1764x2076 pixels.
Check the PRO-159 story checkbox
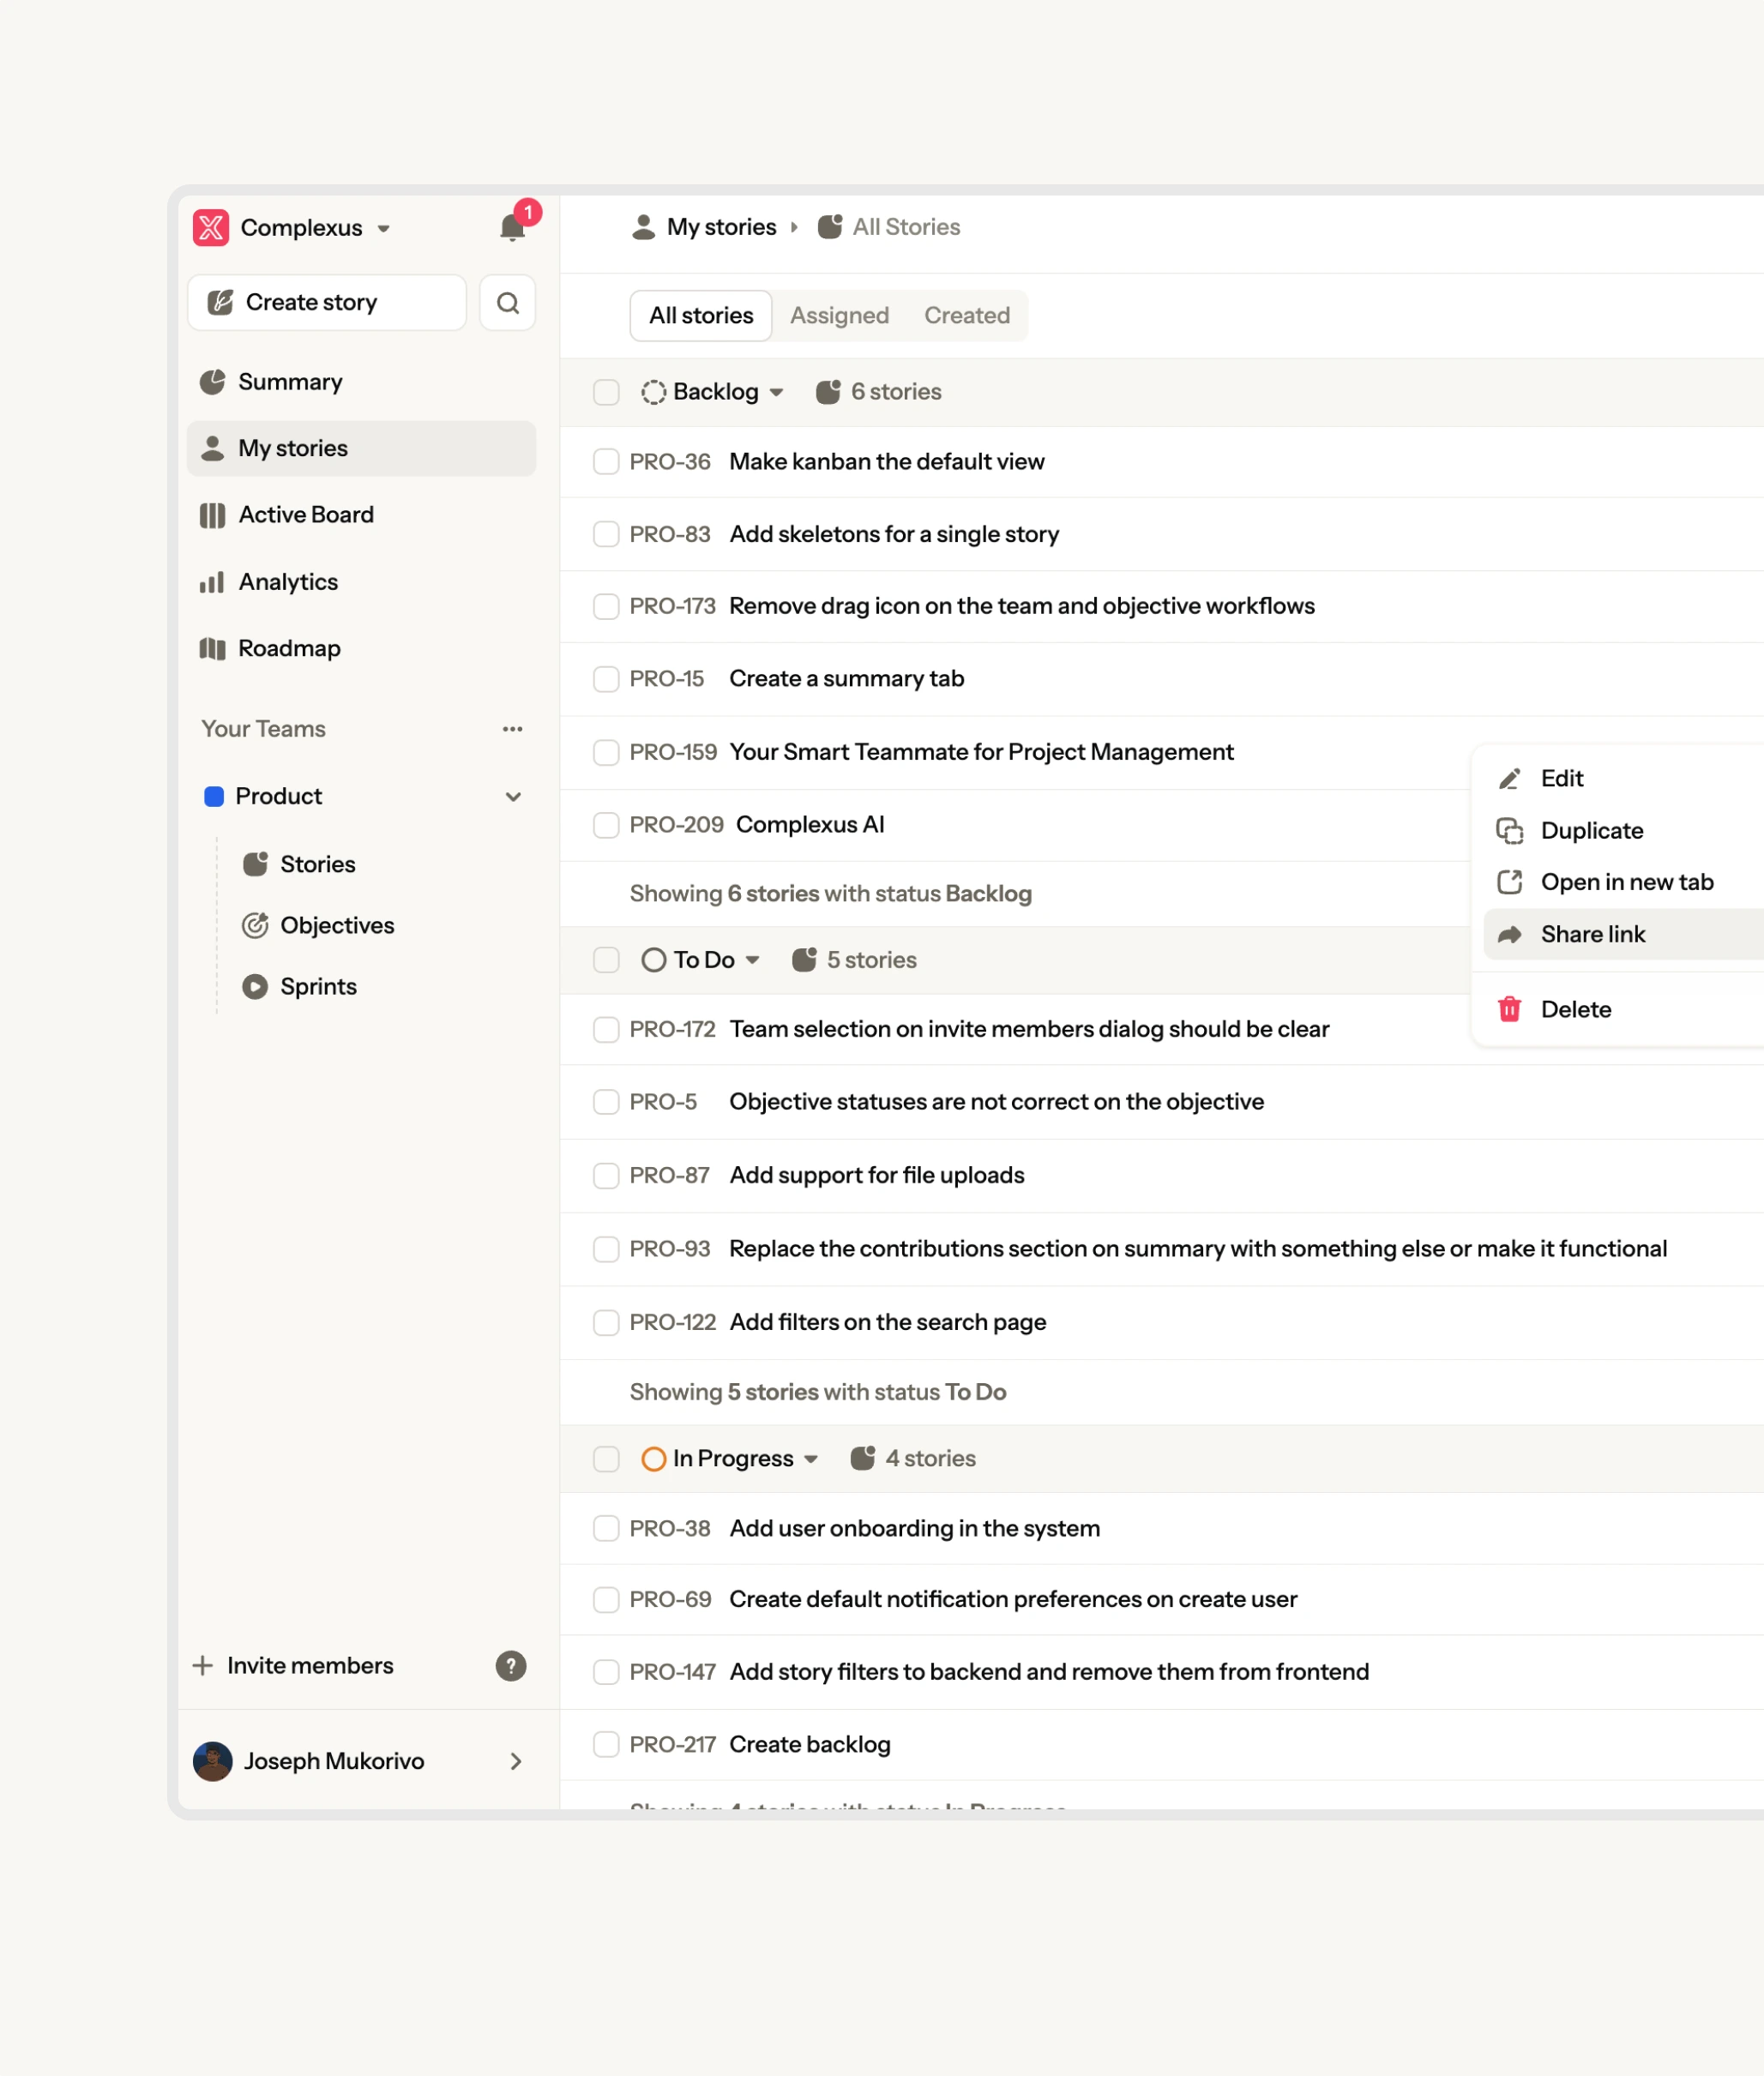pyautogui.click(x=606, y=752)
